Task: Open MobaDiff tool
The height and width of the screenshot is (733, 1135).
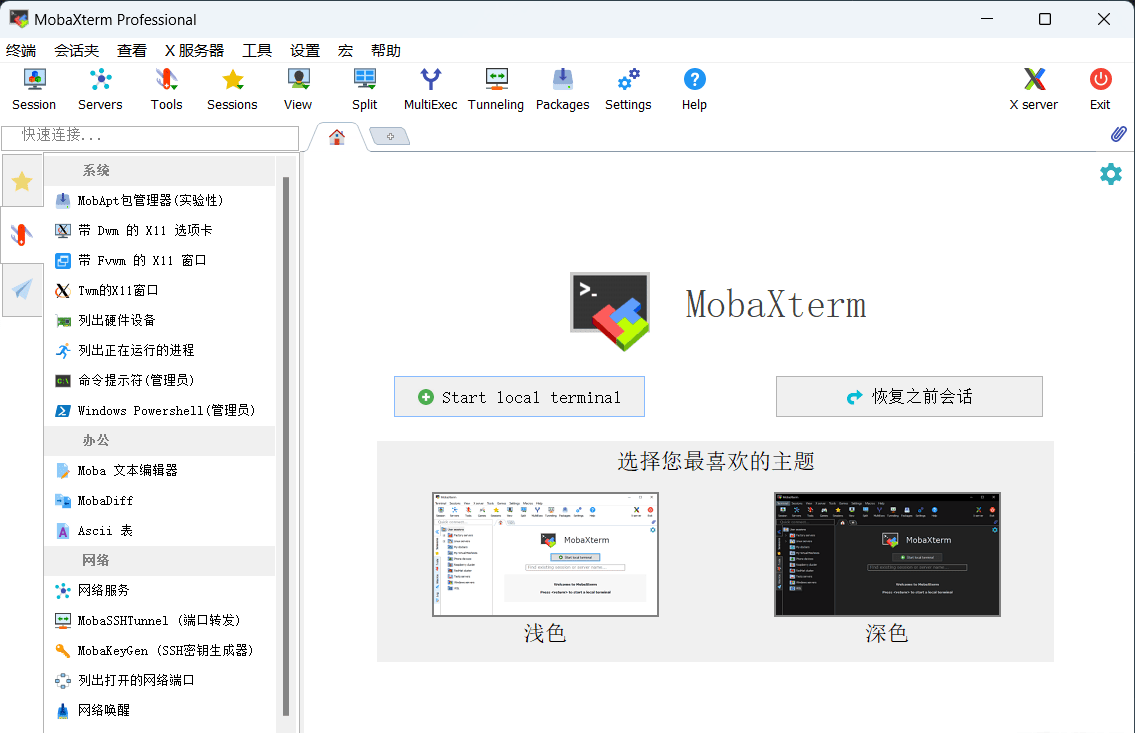Action: point(159,501)
